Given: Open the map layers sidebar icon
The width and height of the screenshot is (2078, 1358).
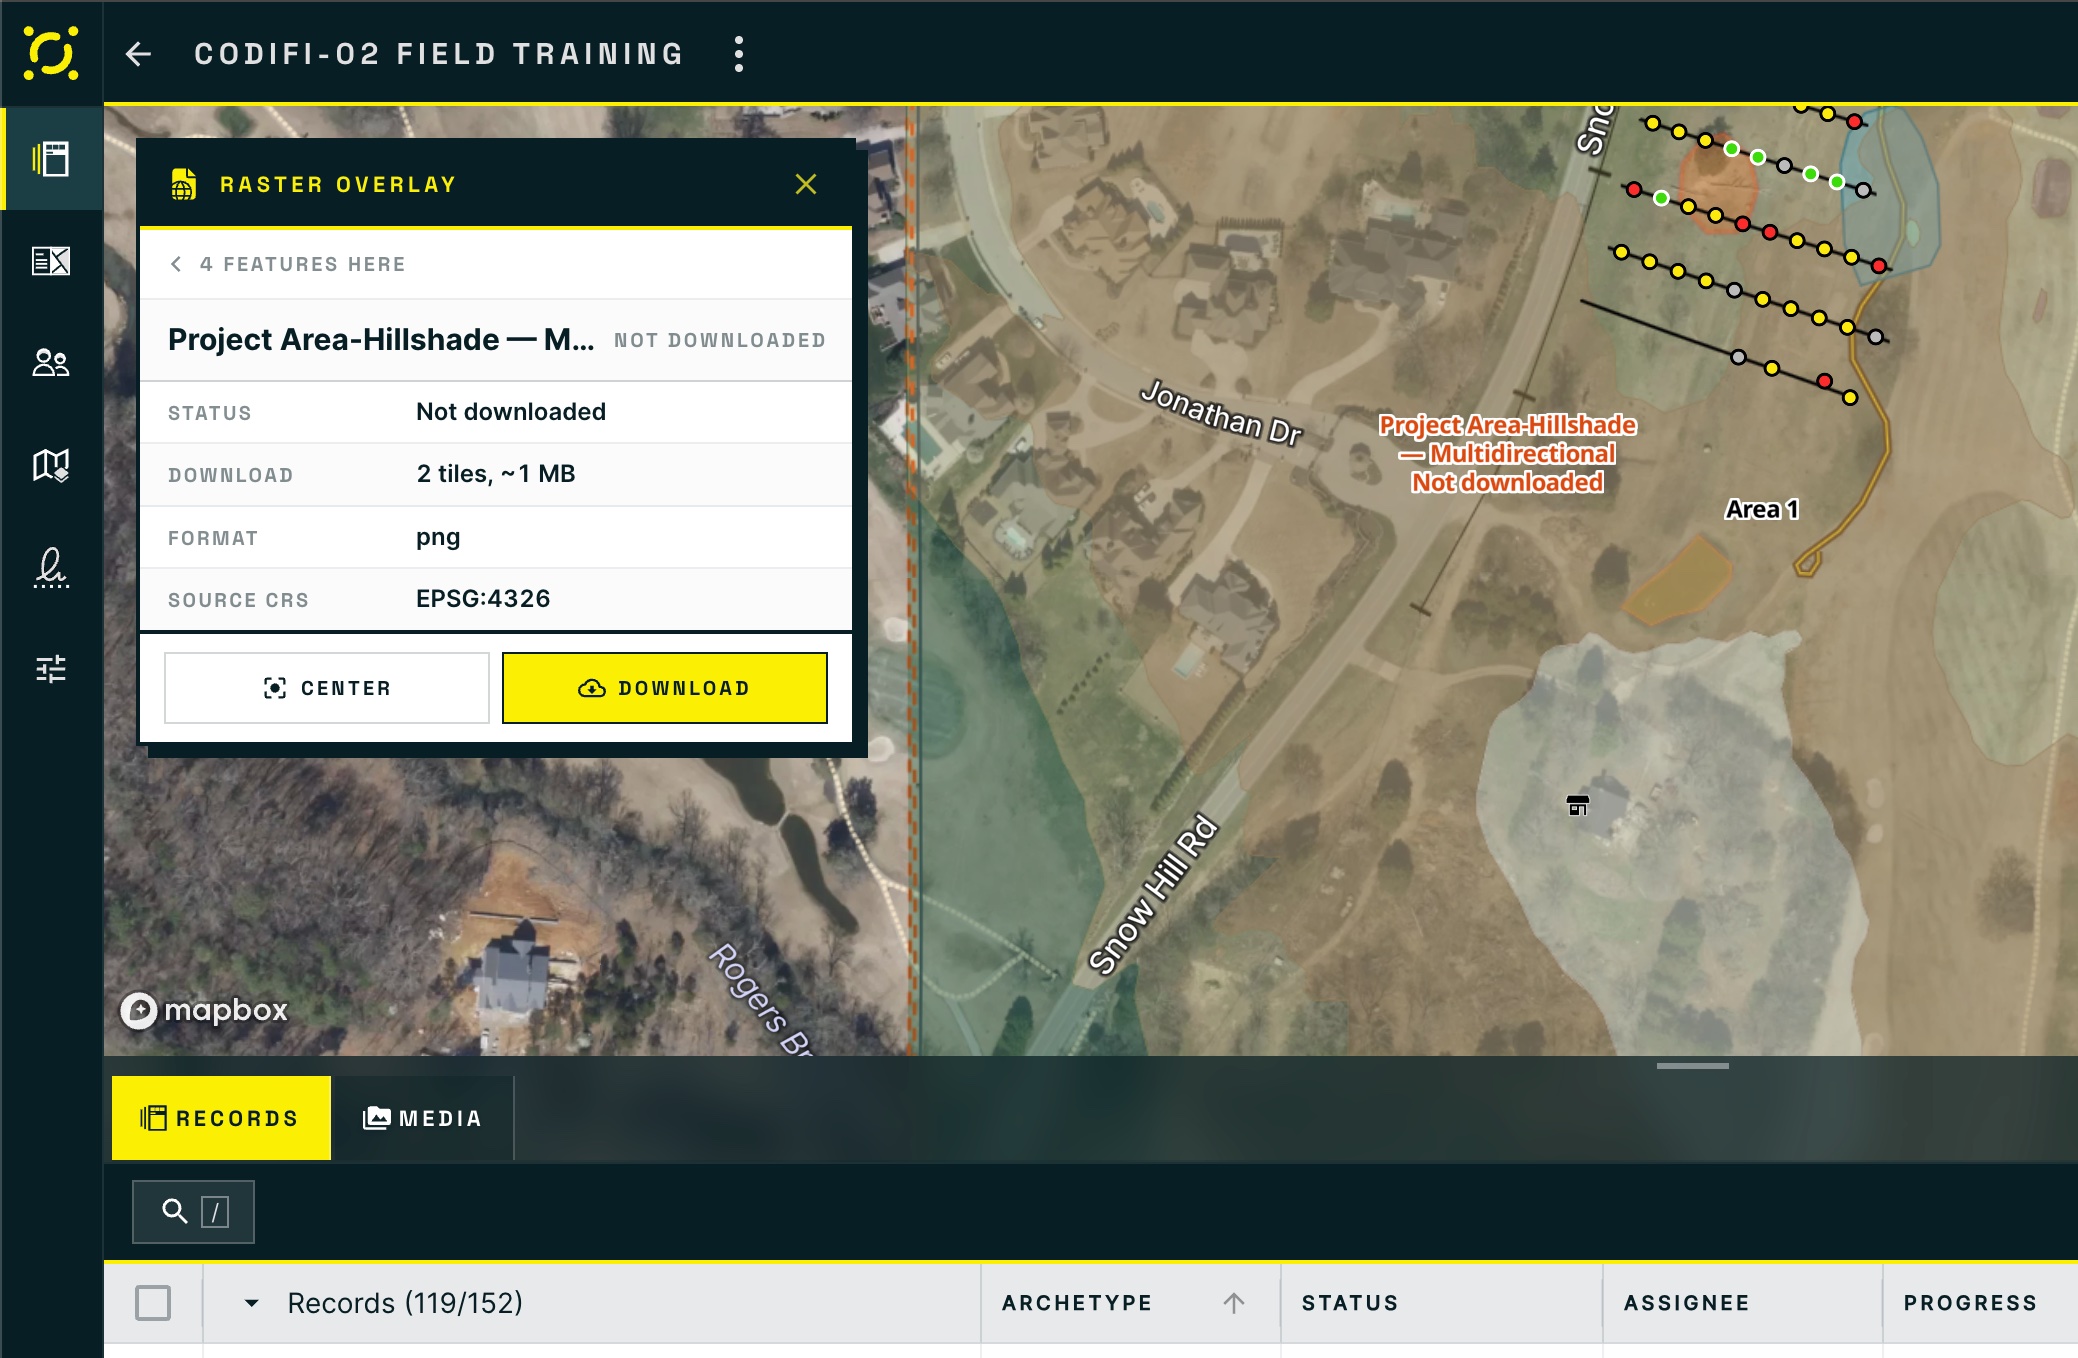Looking at the screenshot, I should coord(51,465).
